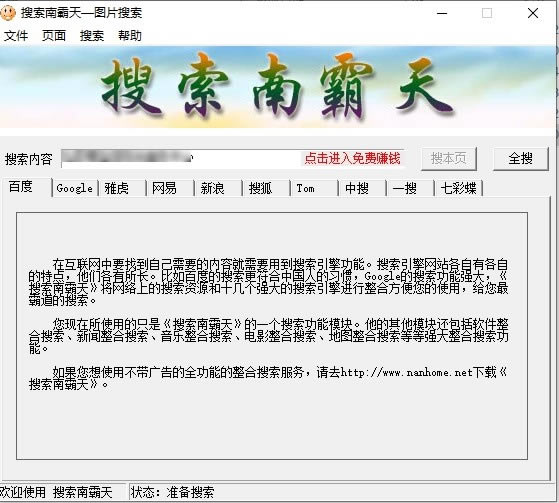Switch to the 新浪 tab
Image resolution: width=559 pixels, height=503 pixels.
(x=218, y=188)
